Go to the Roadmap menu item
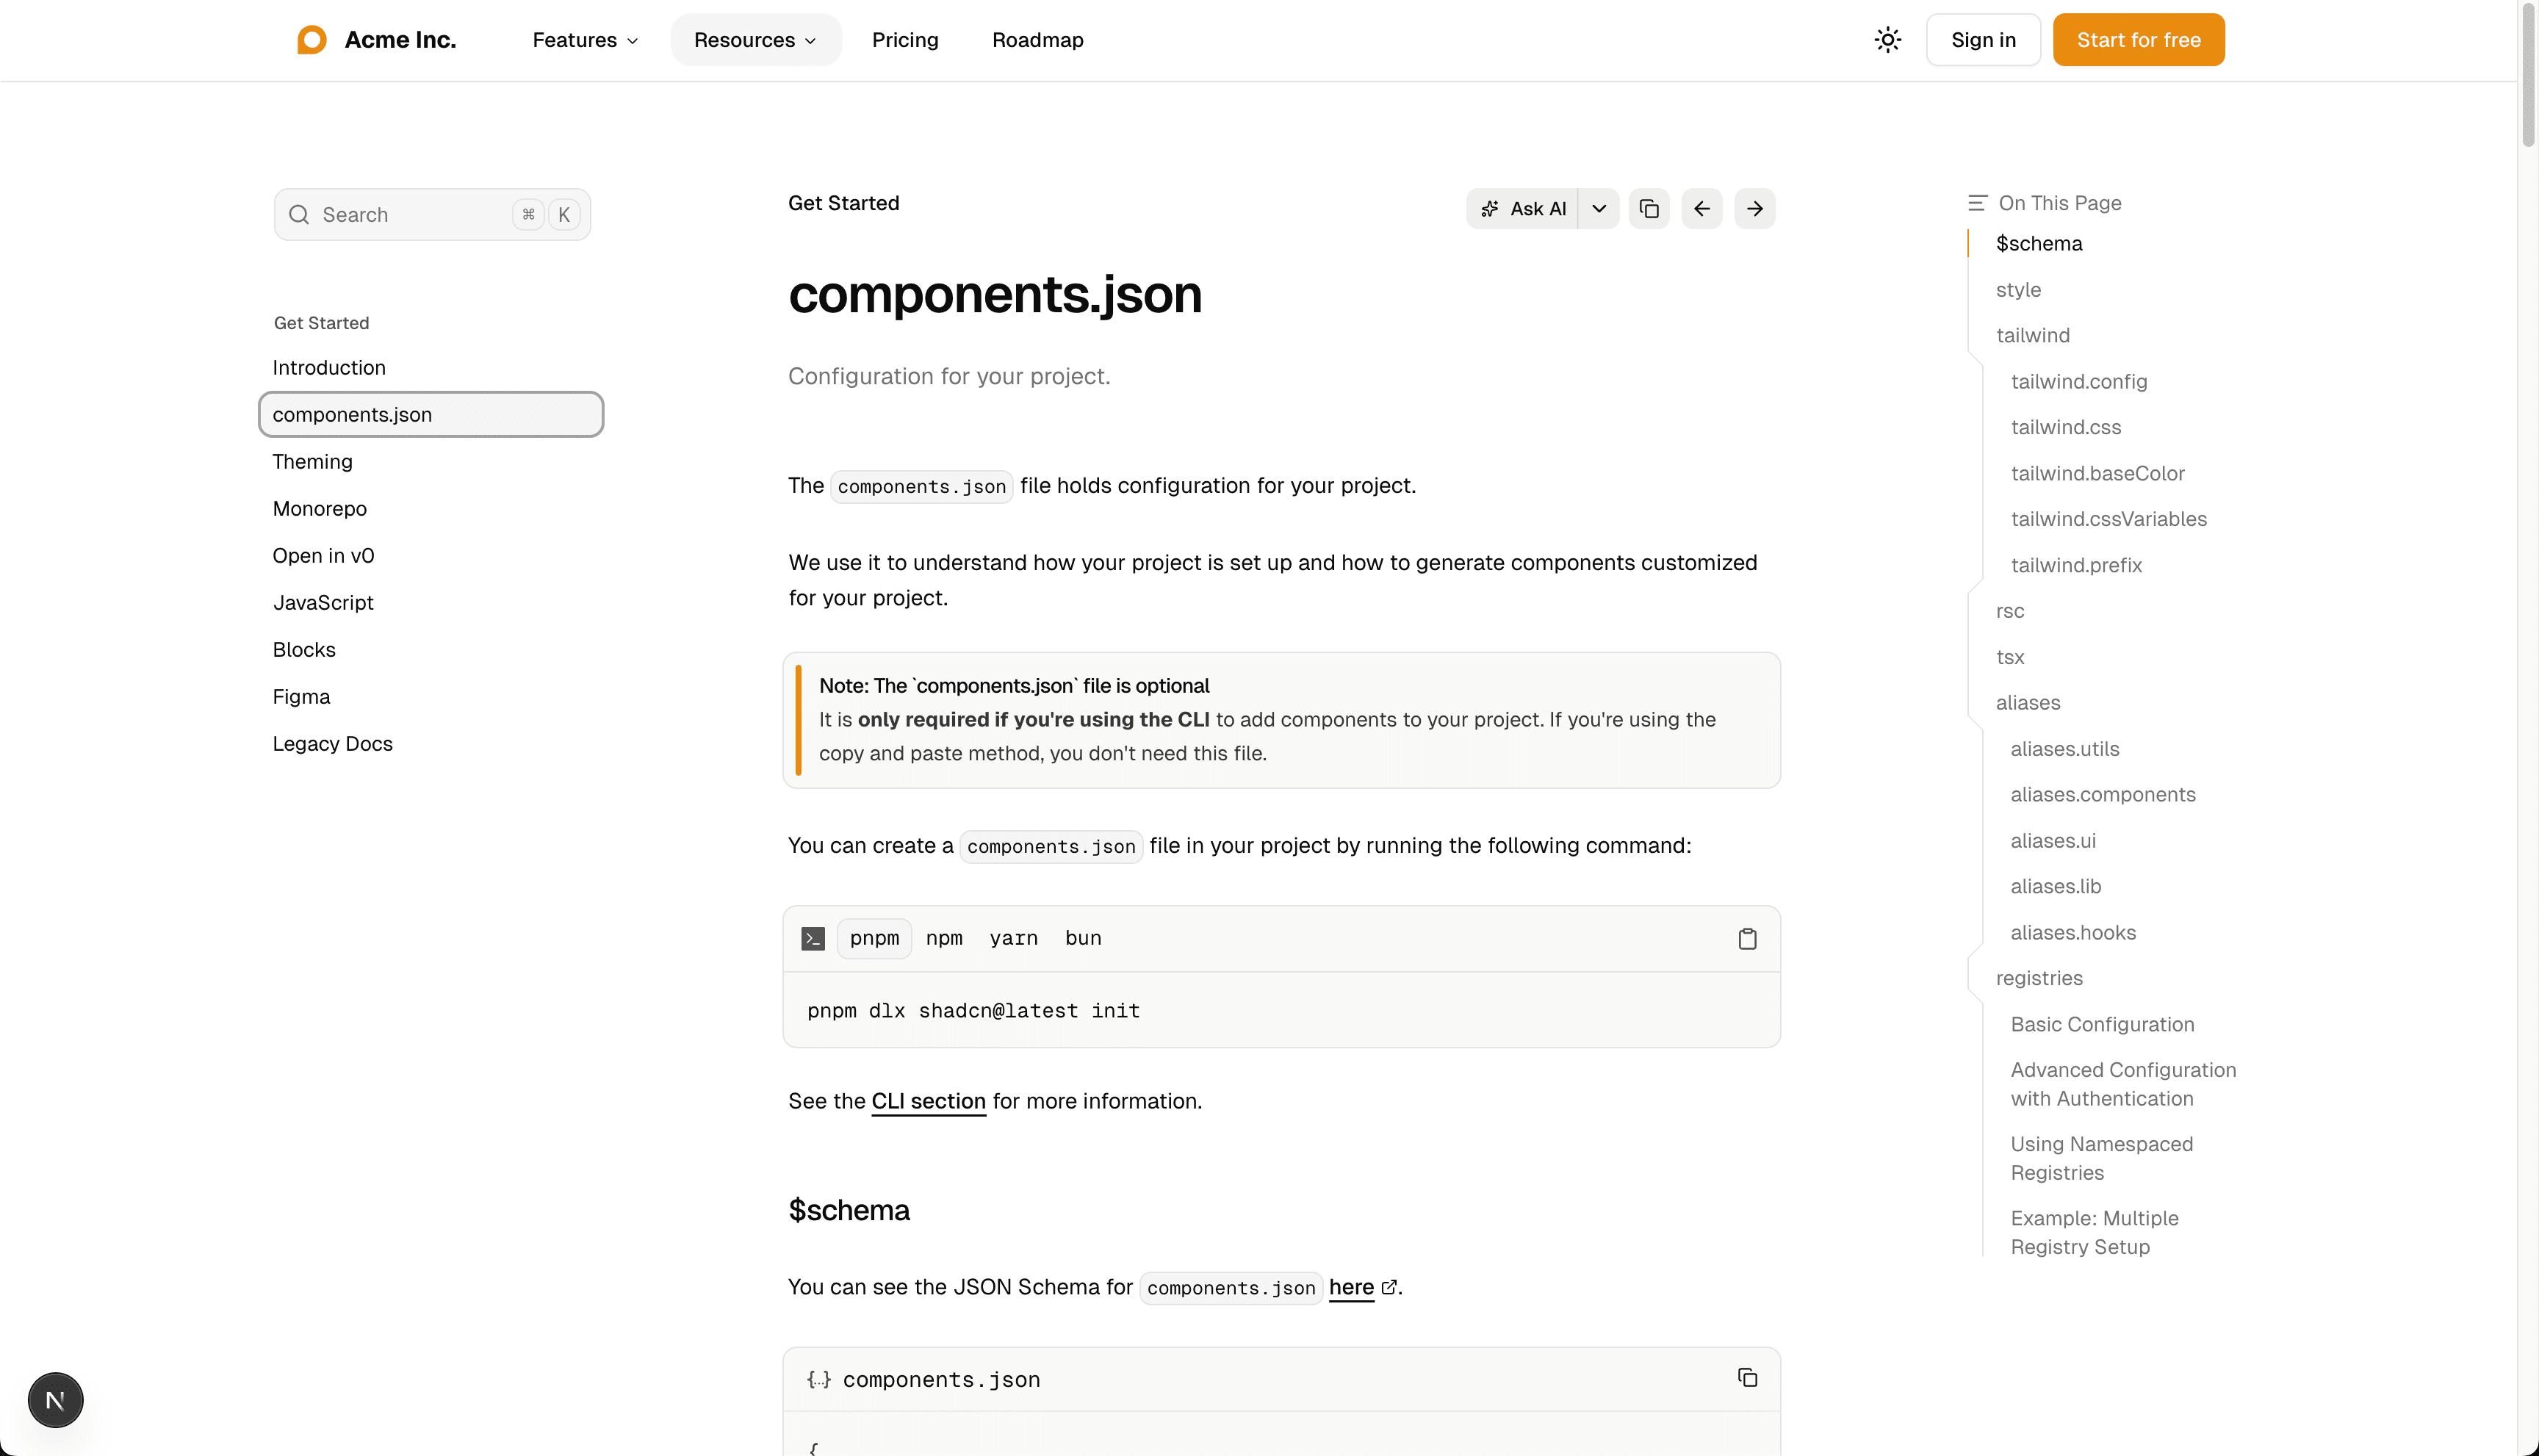Viewport: 2539px width, 1456px height. [x=1037, y=39]
